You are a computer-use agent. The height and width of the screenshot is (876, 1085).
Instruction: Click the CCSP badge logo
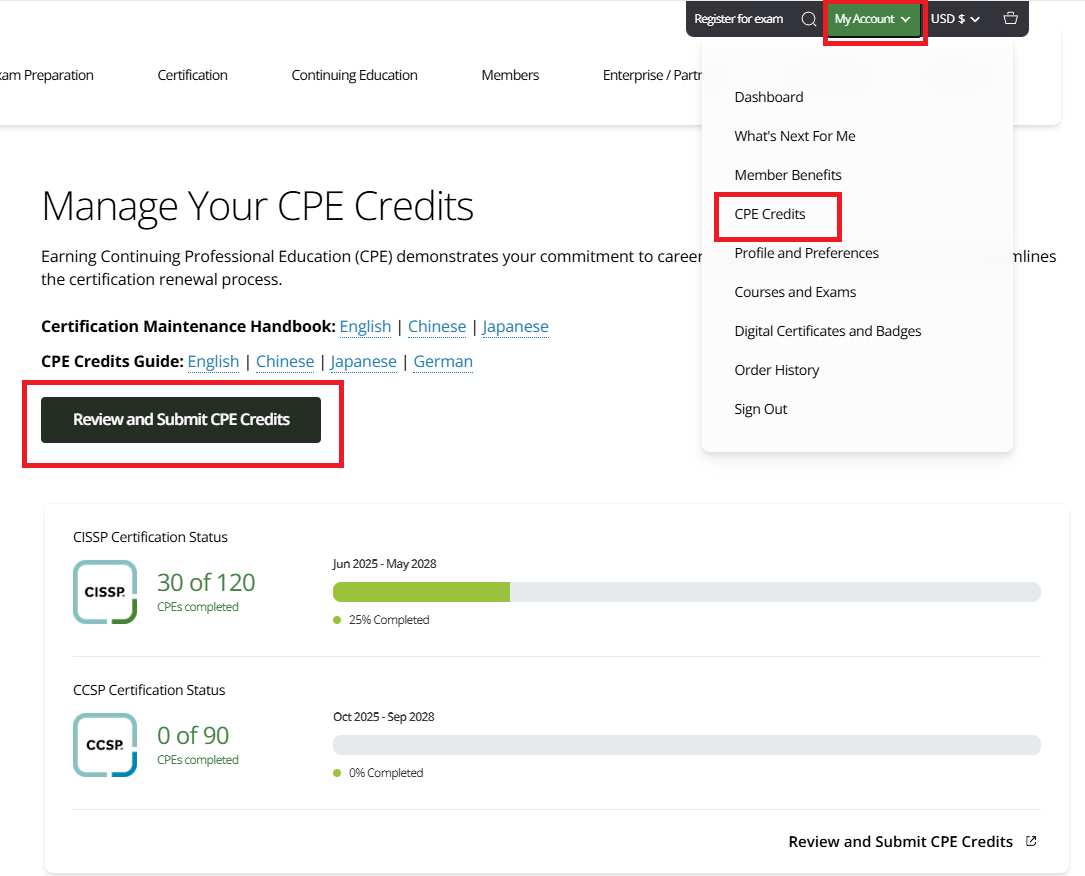(x=105, y=745)
